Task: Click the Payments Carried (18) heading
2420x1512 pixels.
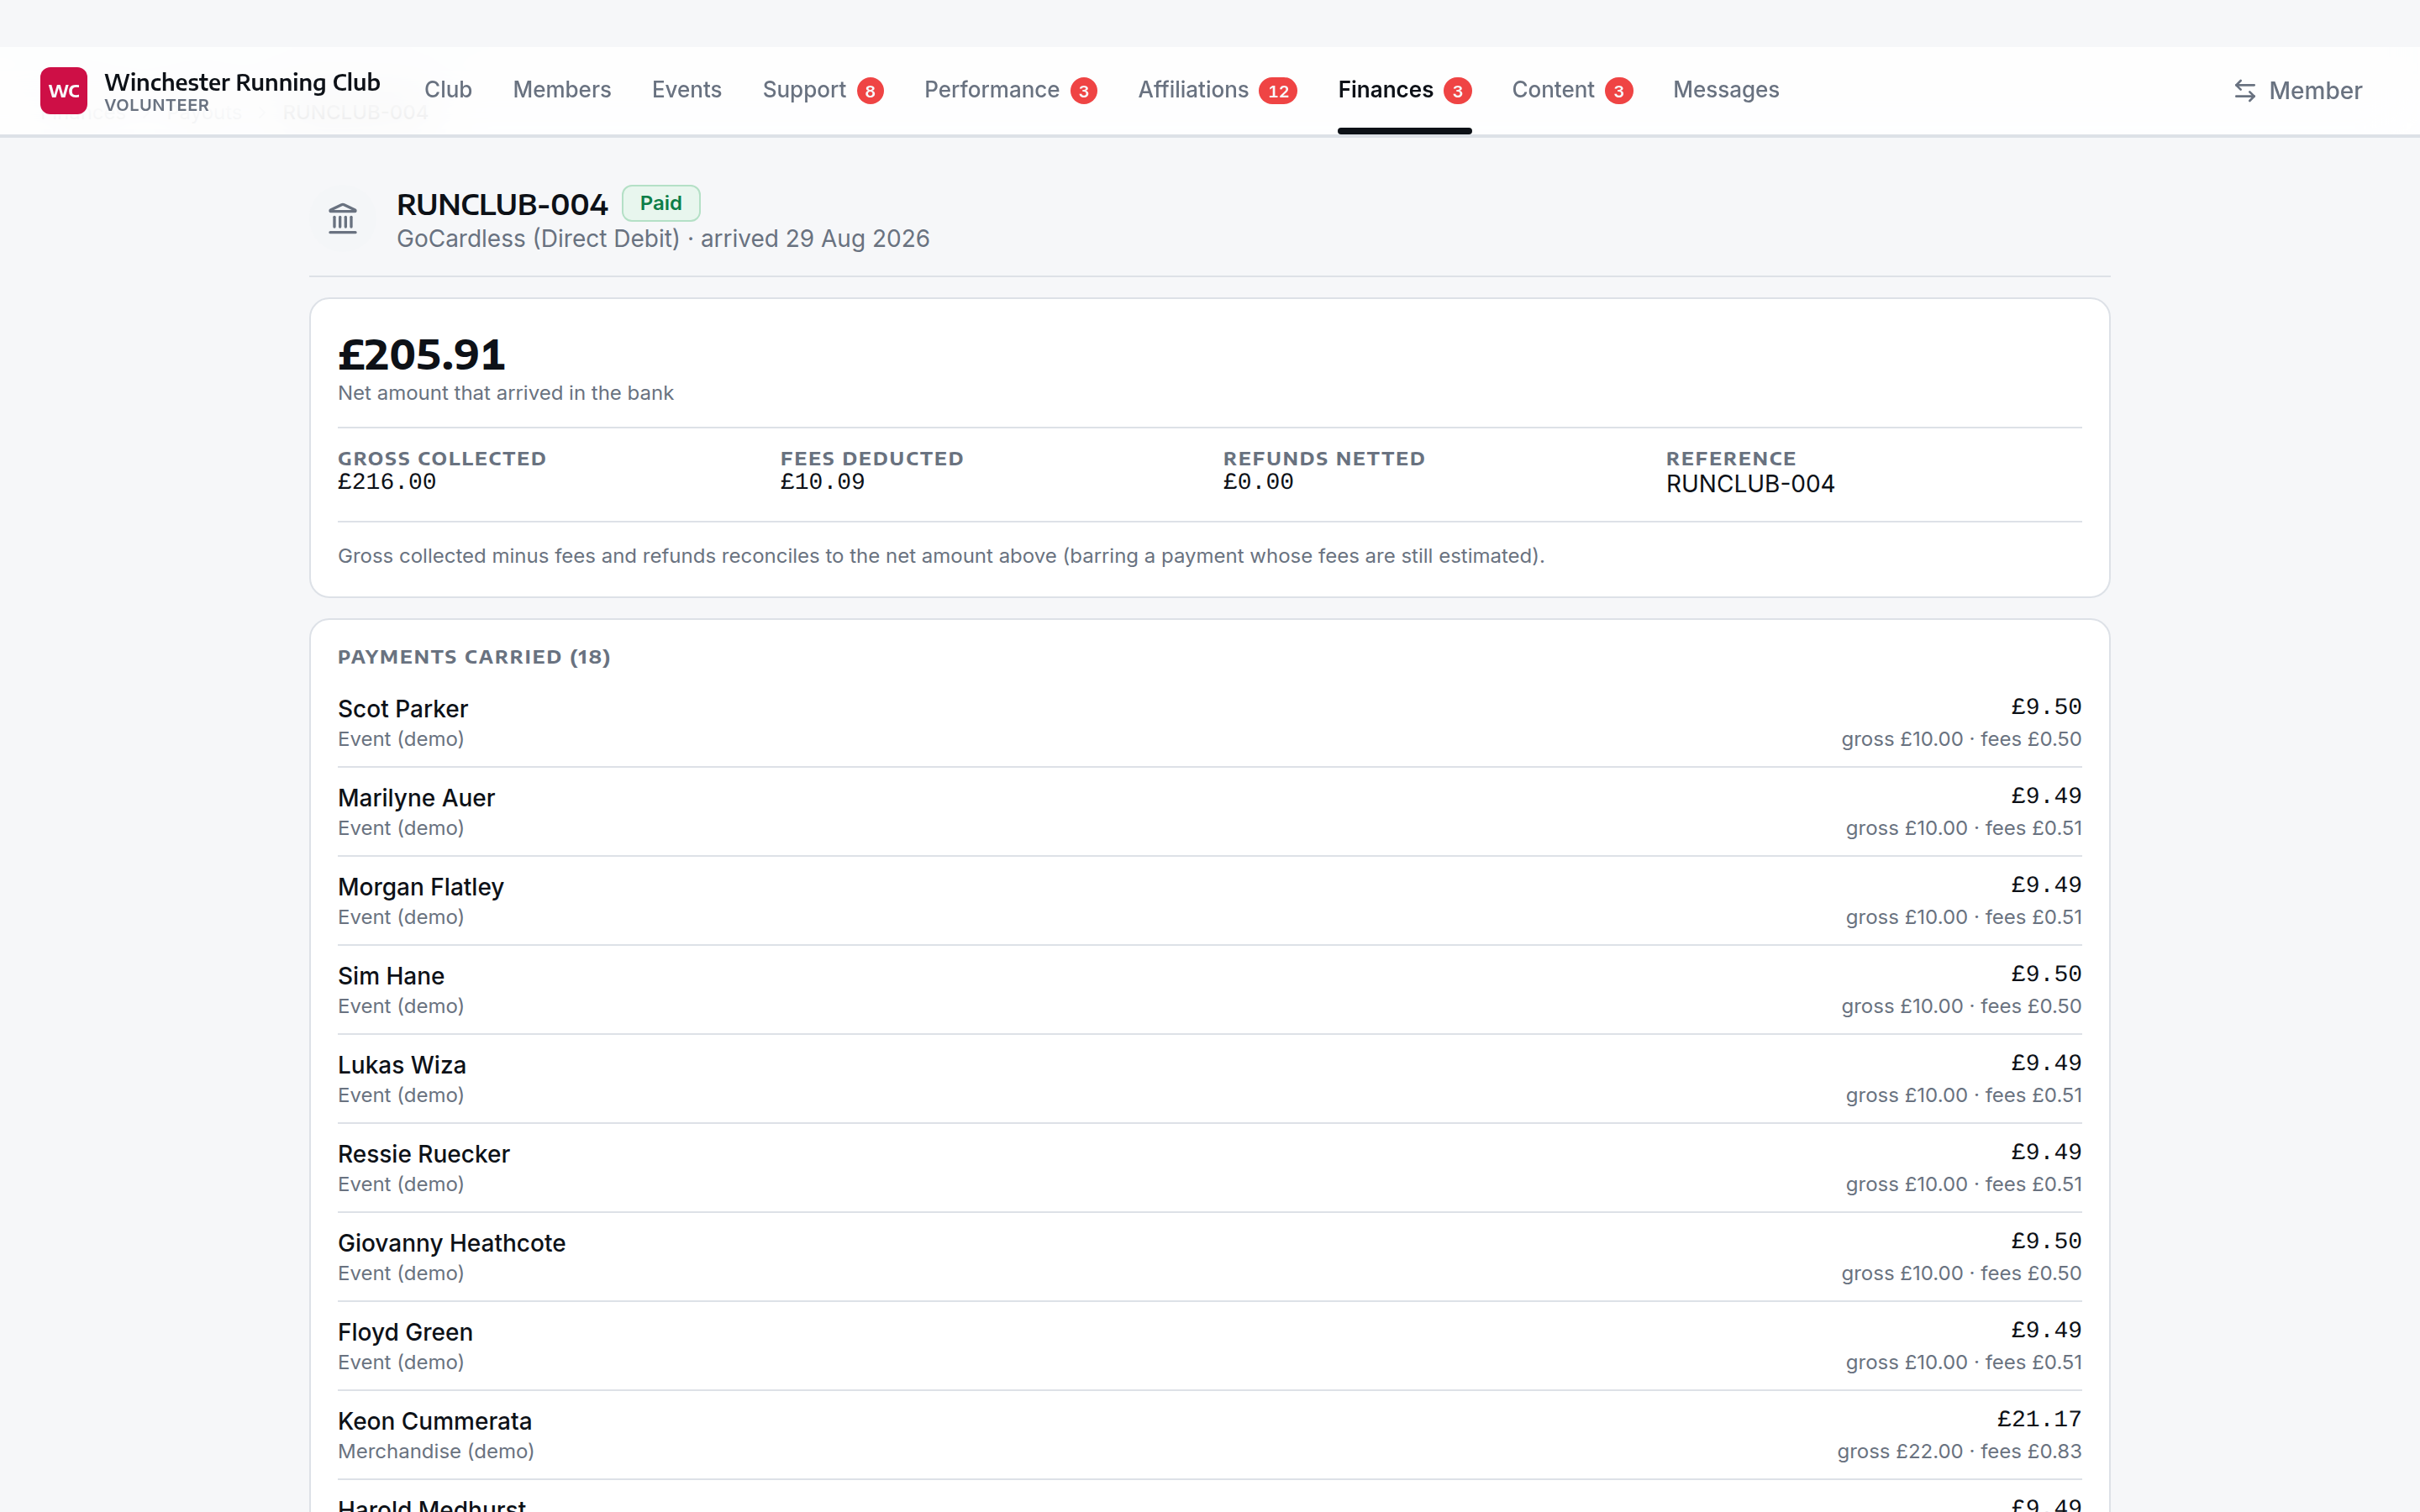Action: click(x=474, y=657)
